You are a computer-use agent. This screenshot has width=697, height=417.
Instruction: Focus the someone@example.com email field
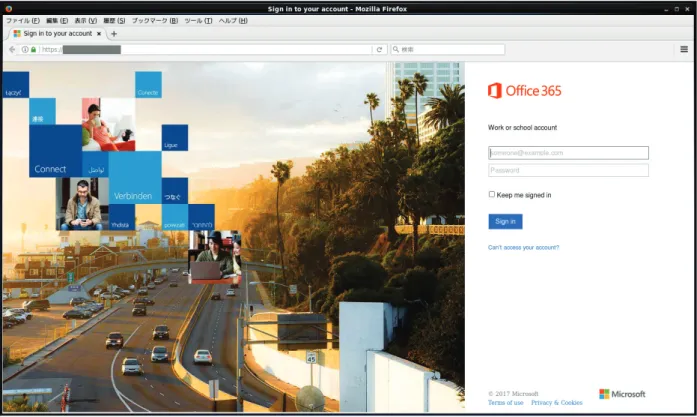pos(569,153)
